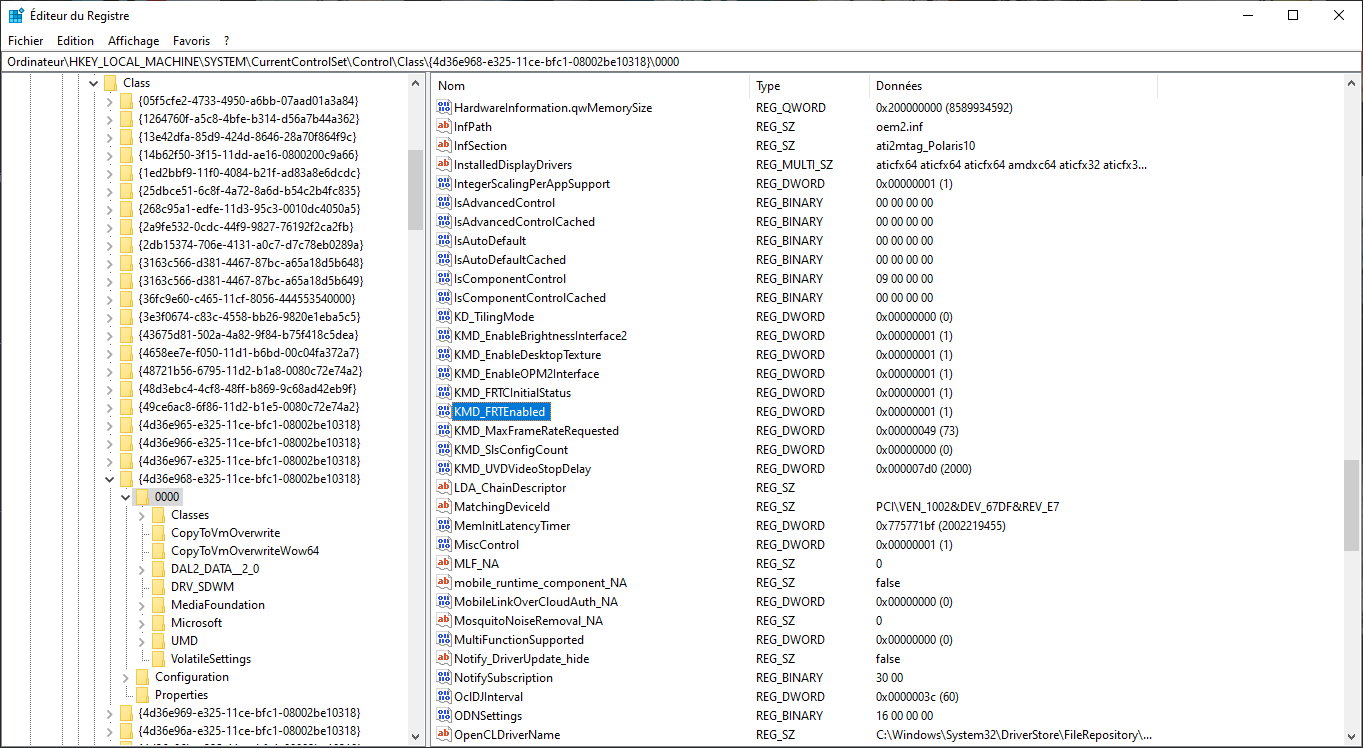
Task: Click the VolatileSettings folder icon
Action: pyautogui.click(x=158, y=659)
